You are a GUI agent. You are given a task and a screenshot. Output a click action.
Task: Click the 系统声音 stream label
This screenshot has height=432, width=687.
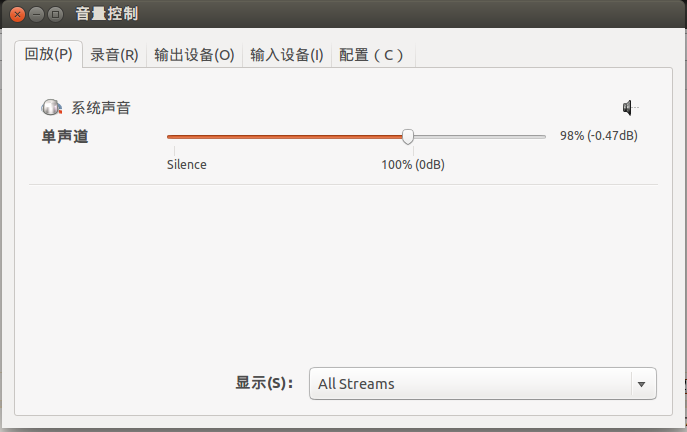click(x=101, y=108)
